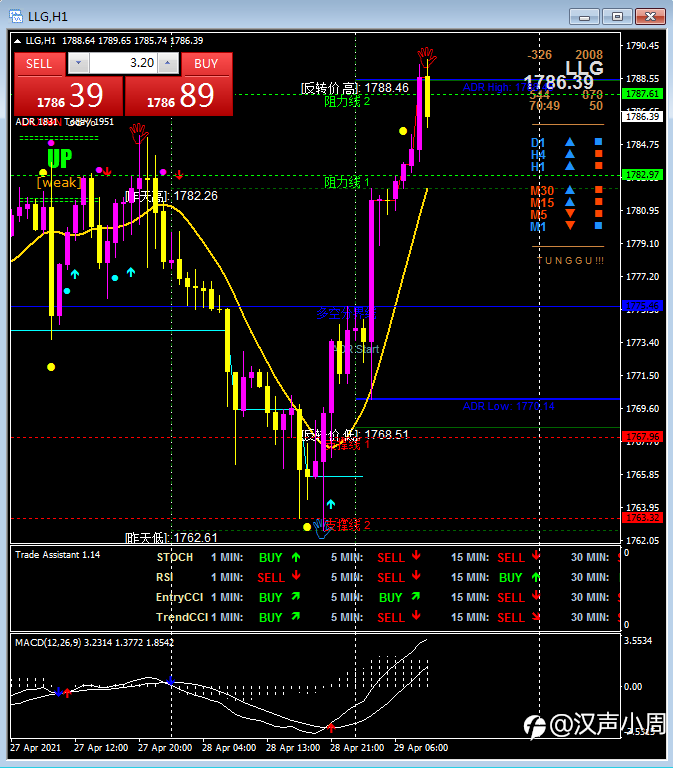Click the STOCH 1 MIN green up arrow
This screenshot has width=673, height=768.
tap(296, 557)
